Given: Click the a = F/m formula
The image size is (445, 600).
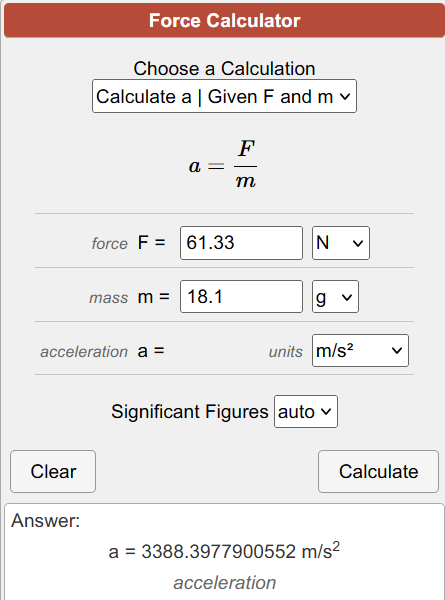Looking at the screenshot, I should coord(223,165).
